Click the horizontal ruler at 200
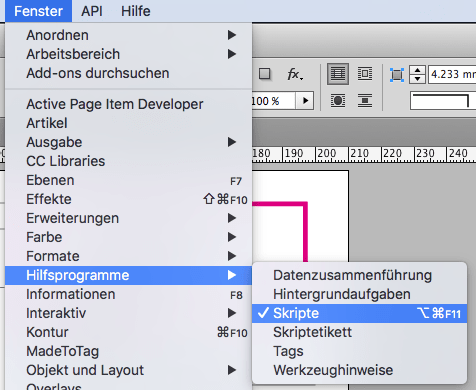Image resolution: width=476 pixels, height=390 pixels. pyautogui.click(x=327, y=154)
